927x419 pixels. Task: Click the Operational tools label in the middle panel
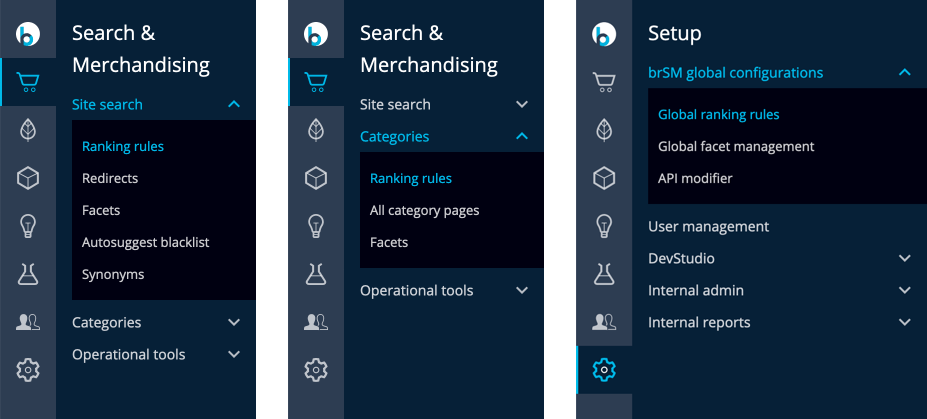(416, 291)
